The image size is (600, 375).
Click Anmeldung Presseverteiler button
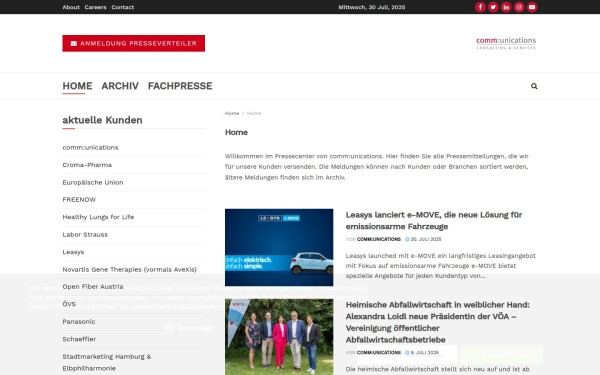pyautogui.click(x=134, y=43)
